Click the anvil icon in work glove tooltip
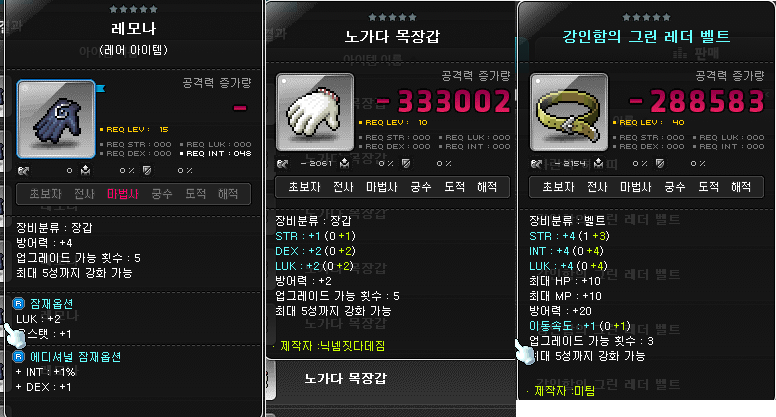Screen dimensions: 776x417 click(344, 163)
